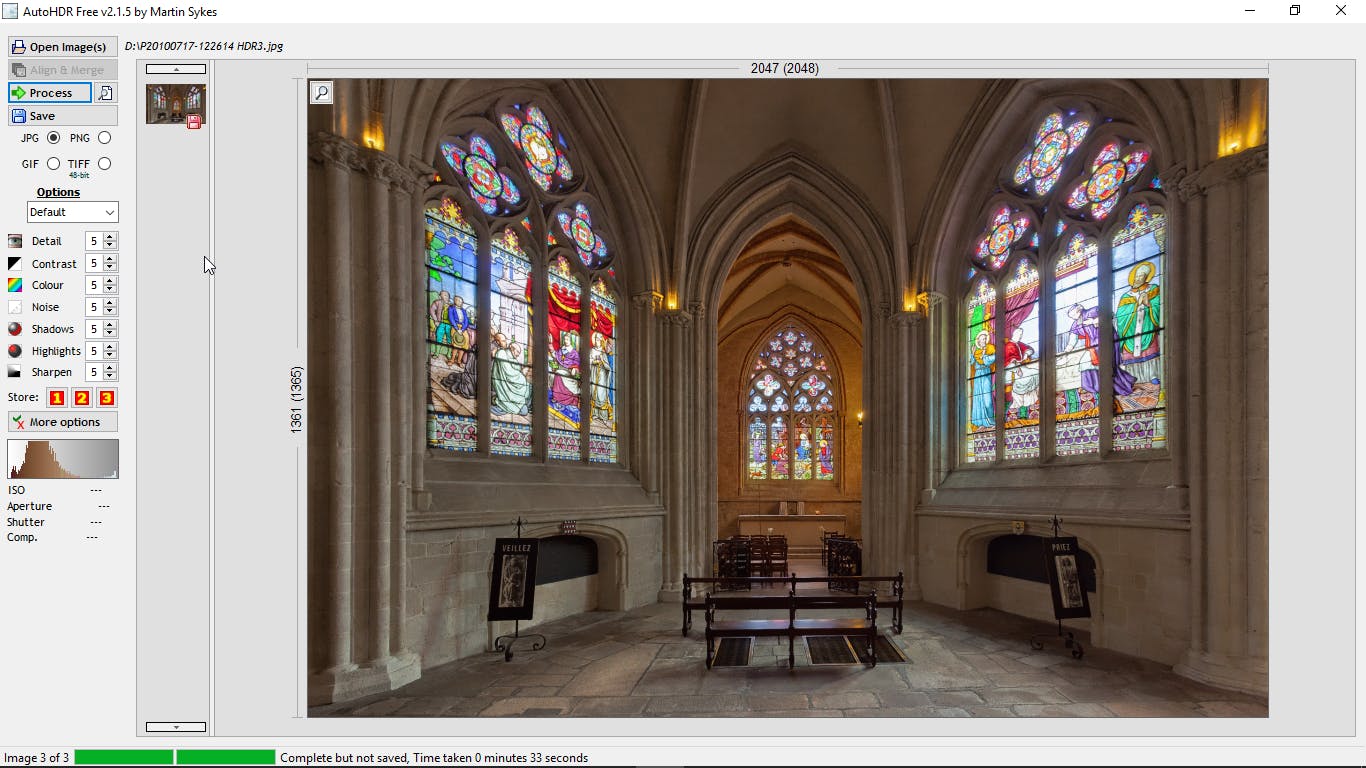1366x768 pixels.
Task: Choose Store slot 3
Action: [106, 398]
